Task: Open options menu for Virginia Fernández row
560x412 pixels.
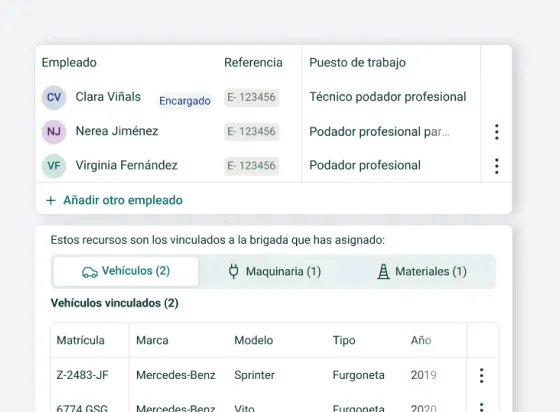Action: (496, 166)
